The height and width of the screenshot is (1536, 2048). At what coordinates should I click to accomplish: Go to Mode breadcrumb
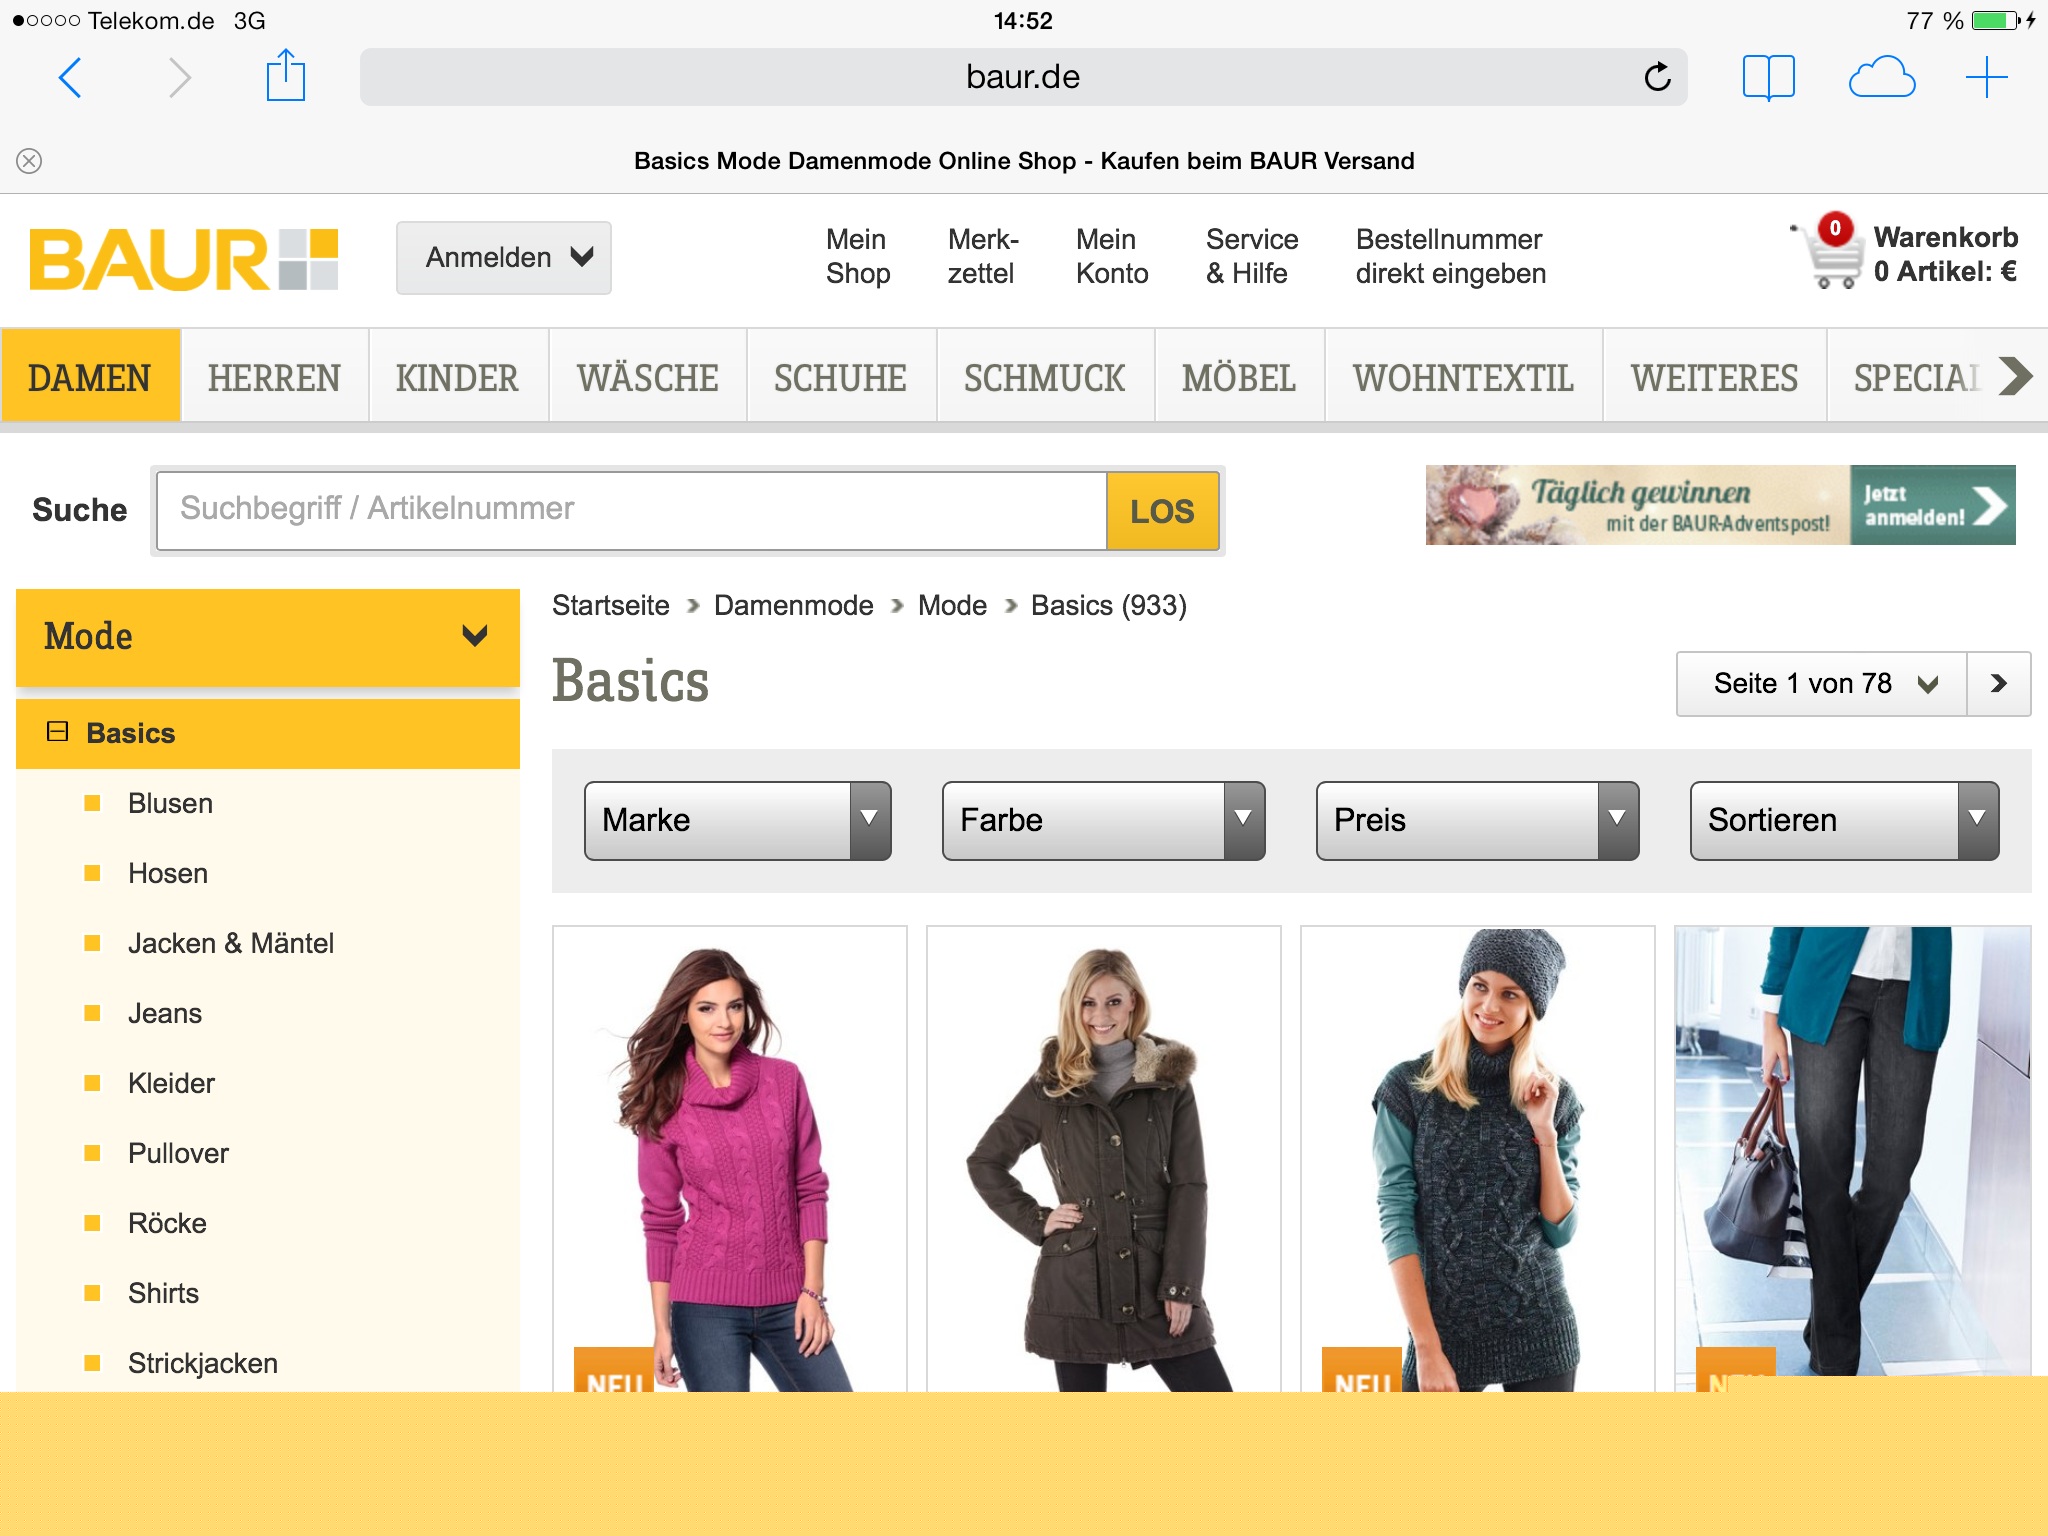tap(952, 605)
